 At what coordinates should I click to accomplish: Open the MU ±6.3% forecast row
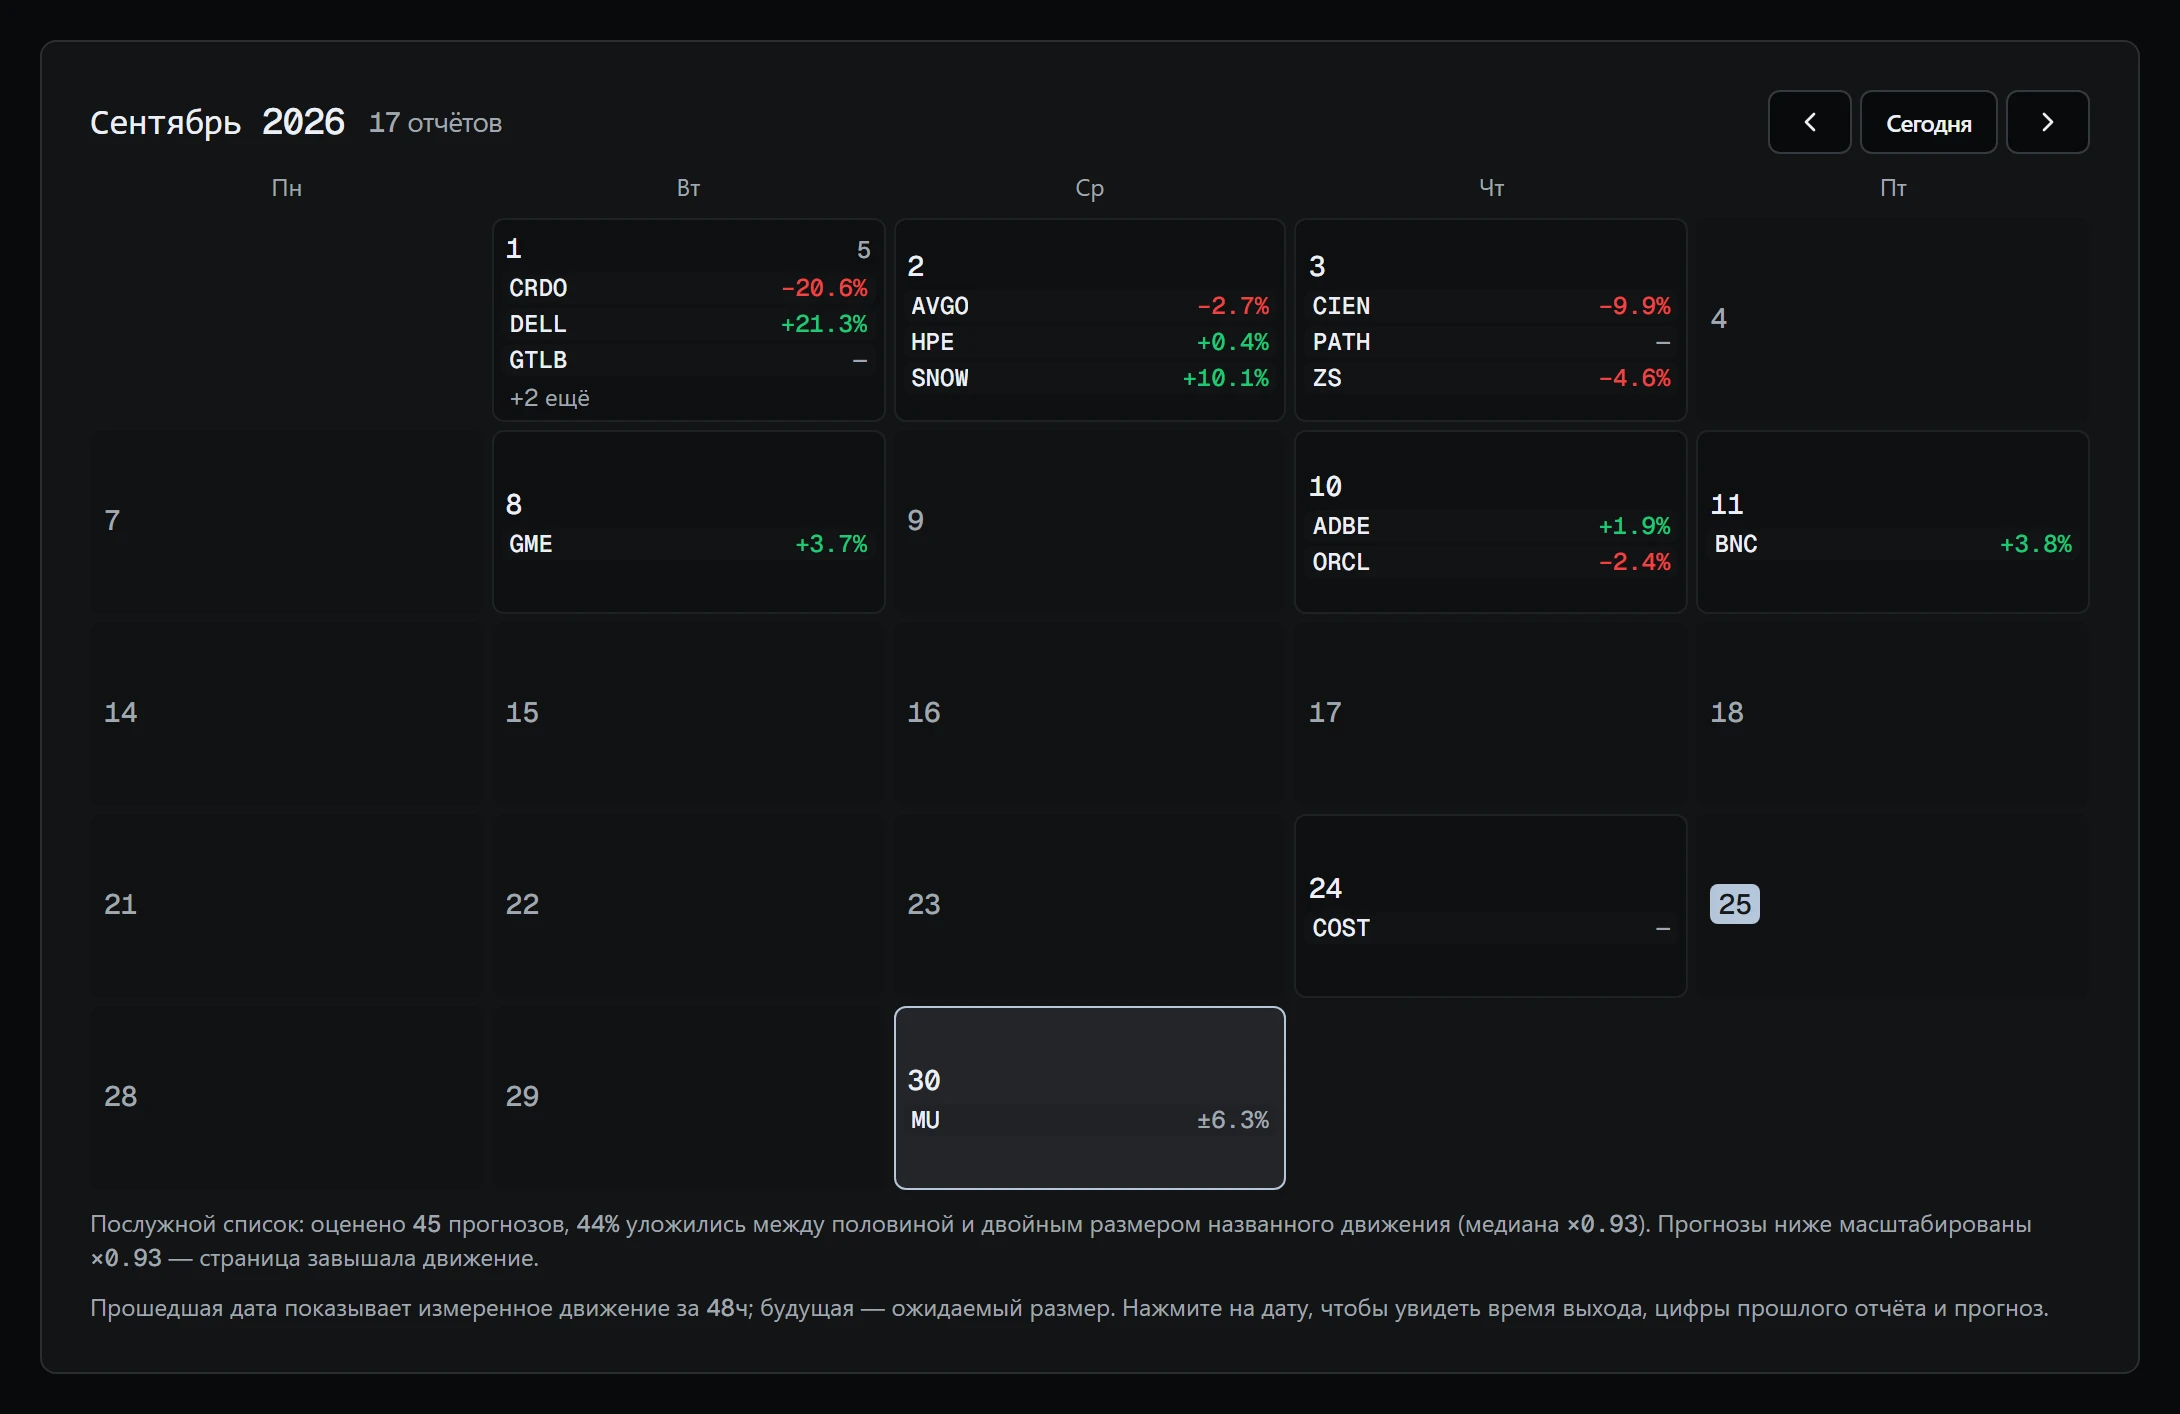tap(1089, 1120)
